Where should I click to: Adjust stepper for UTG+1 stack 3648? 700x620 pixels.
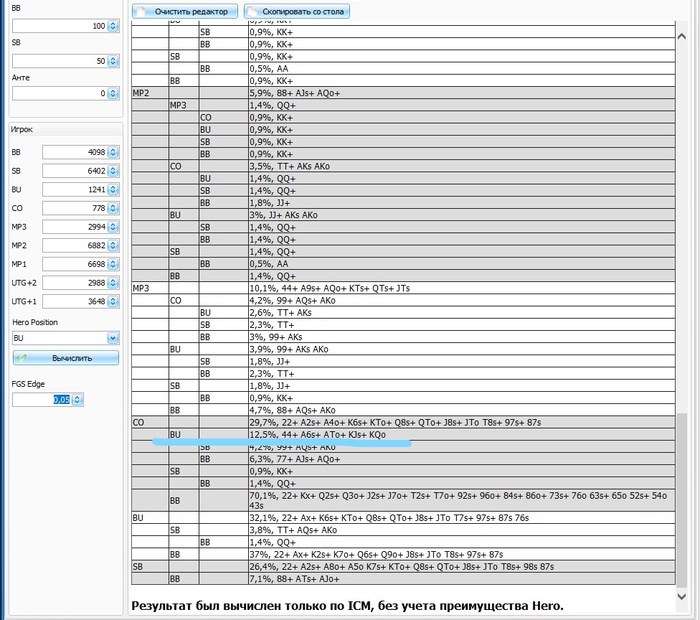click(113, 301)
